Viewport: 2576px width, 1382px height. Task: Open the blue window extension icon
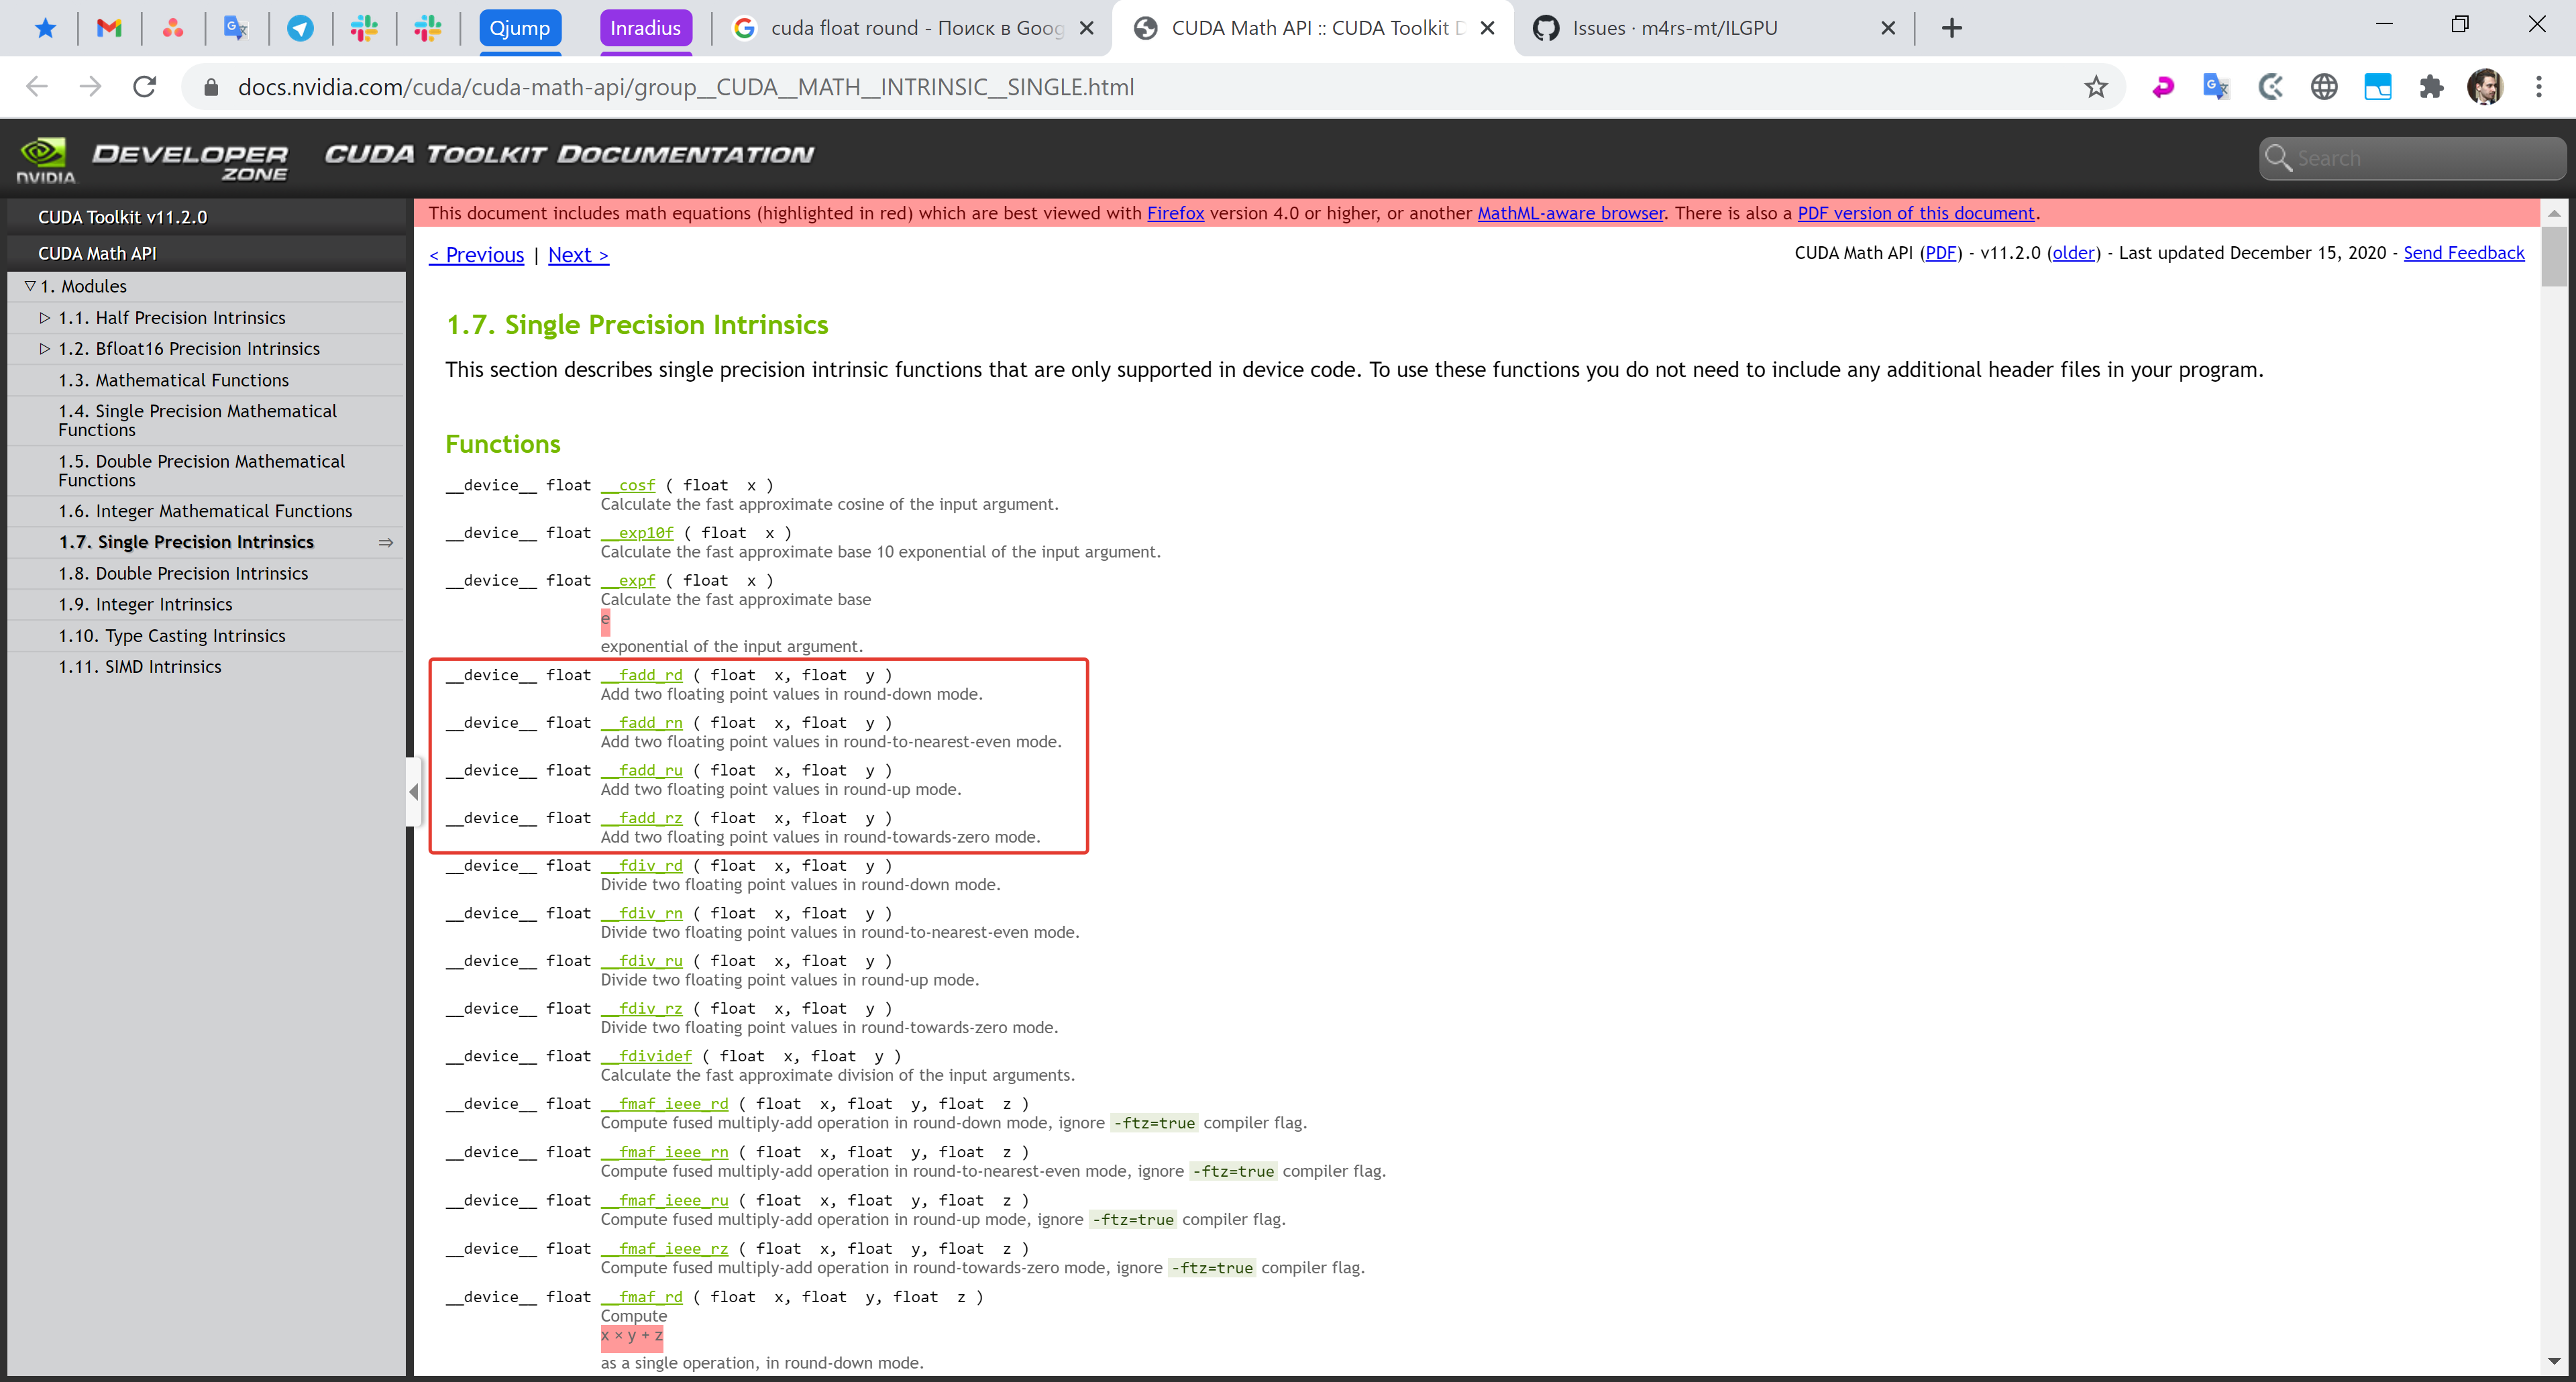point(2378,87)
